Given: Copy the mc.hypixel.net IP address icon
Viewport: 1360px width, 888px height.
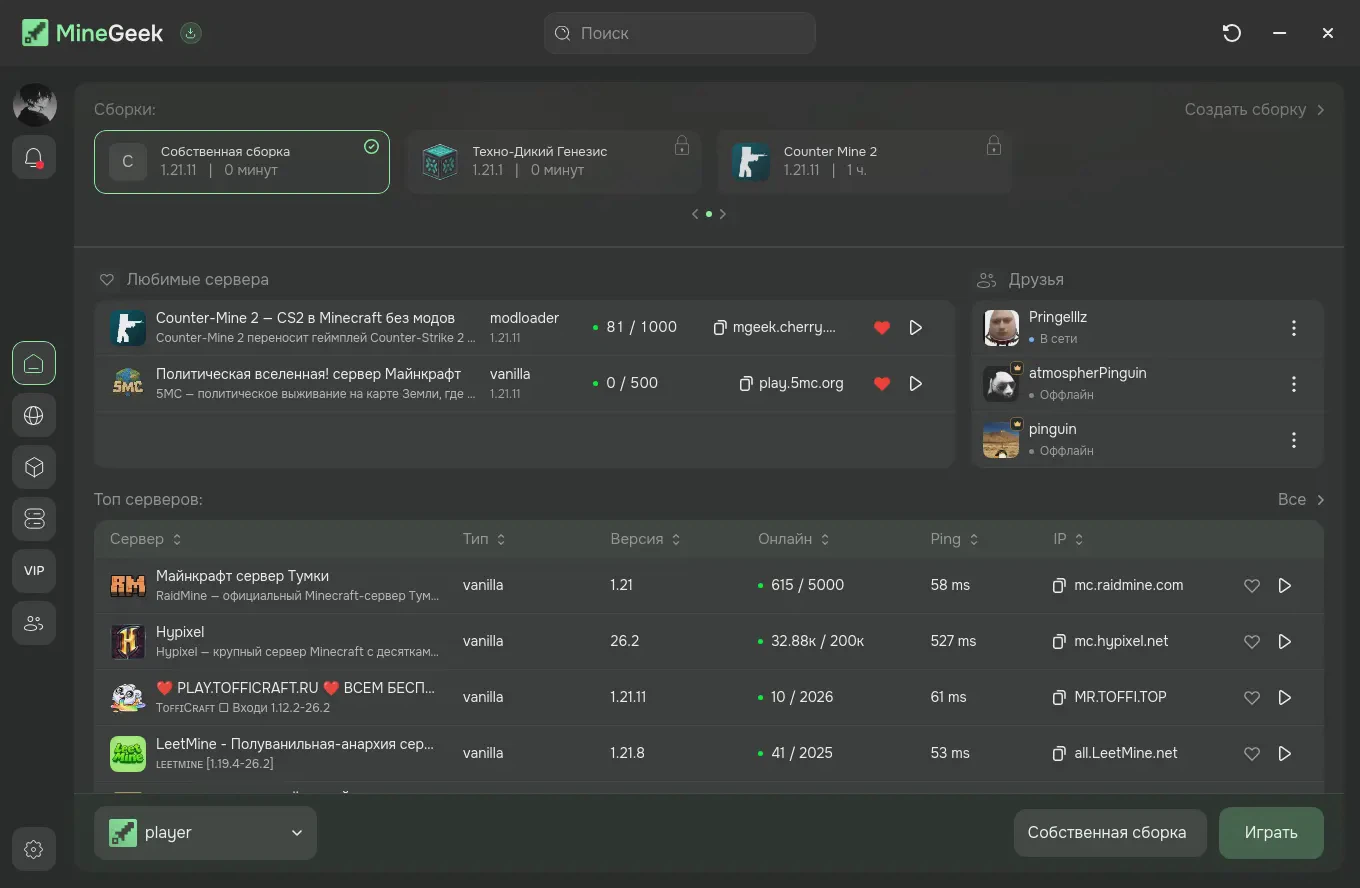Looking at the screenshot, I should pos(1059,641).
